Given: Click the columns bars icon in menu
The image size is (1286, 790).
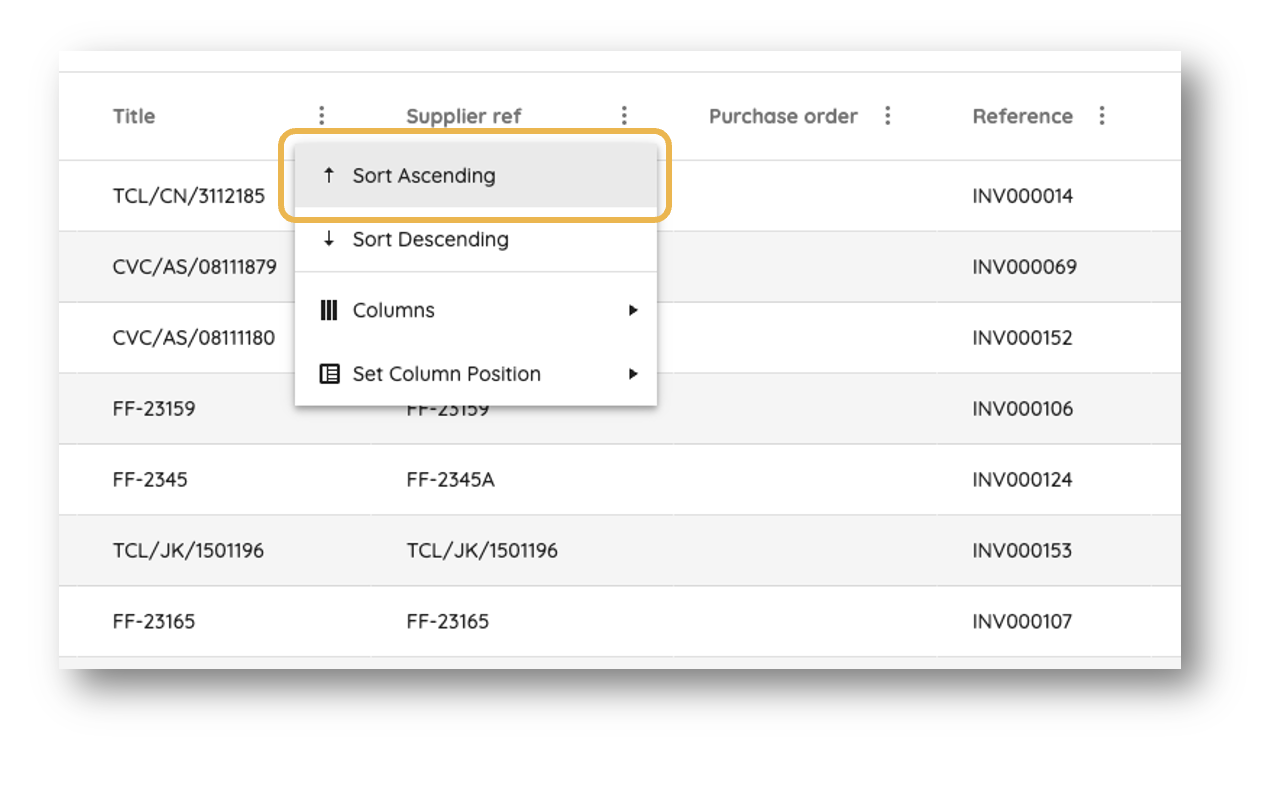Looking at the screenshot, I should tap(328, 310).
